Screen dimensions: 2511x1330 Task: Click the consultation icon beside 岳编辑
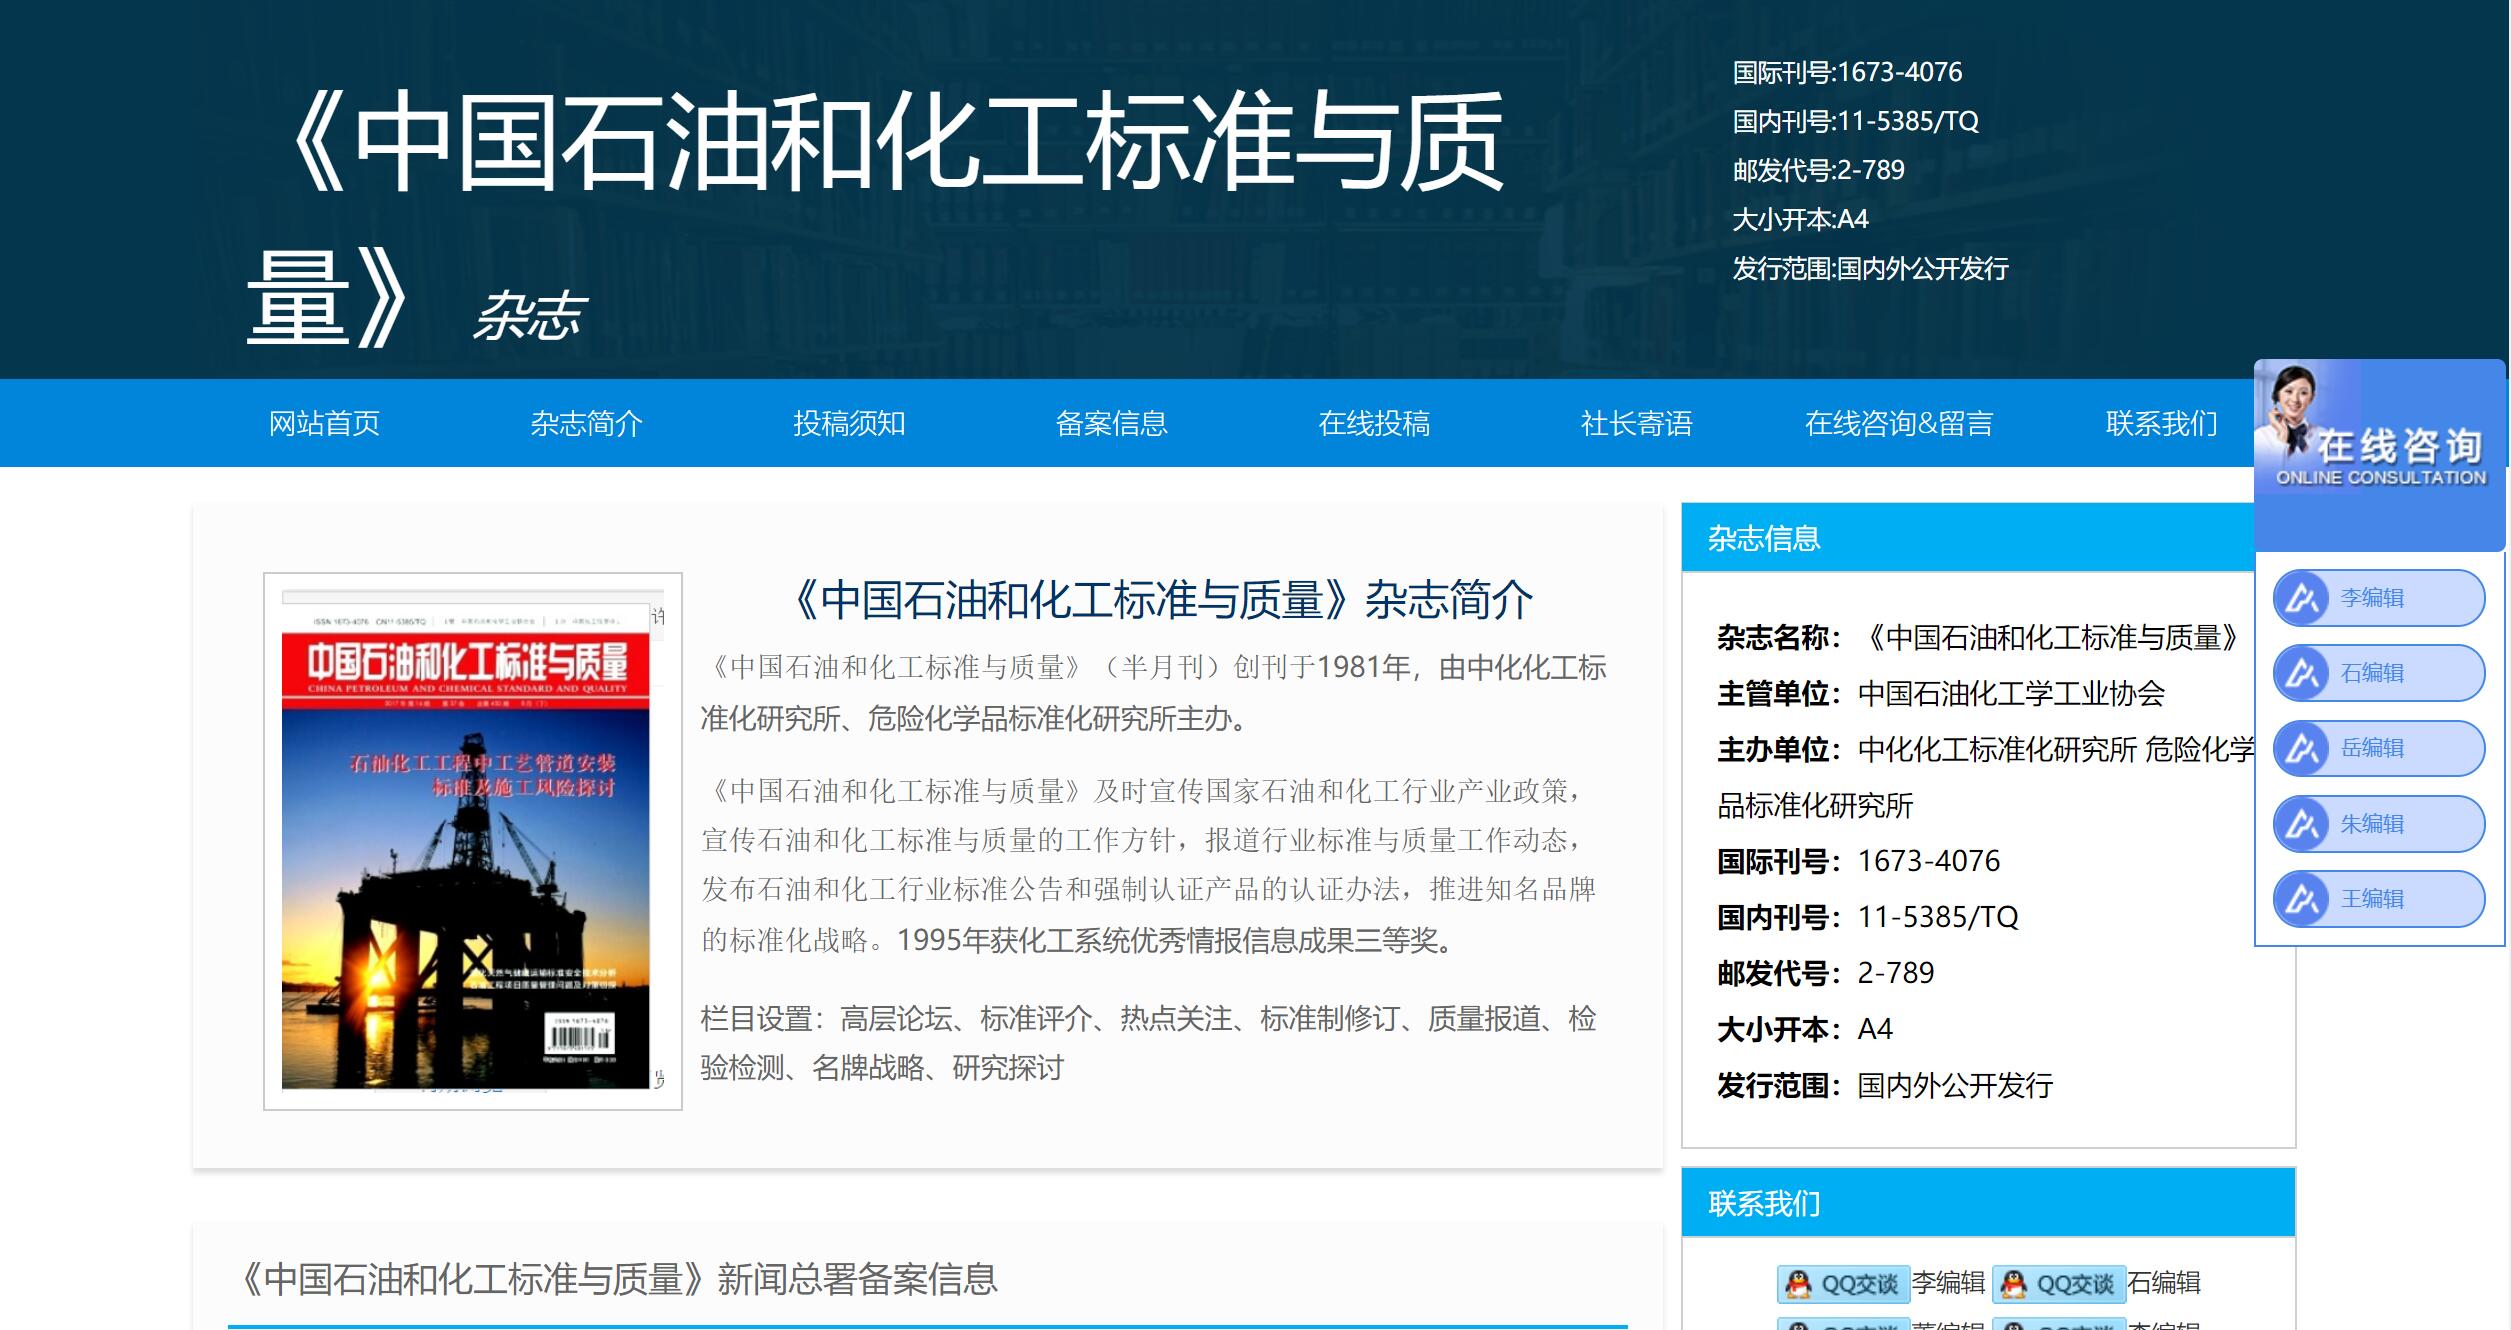click(x=2303, y=748)
